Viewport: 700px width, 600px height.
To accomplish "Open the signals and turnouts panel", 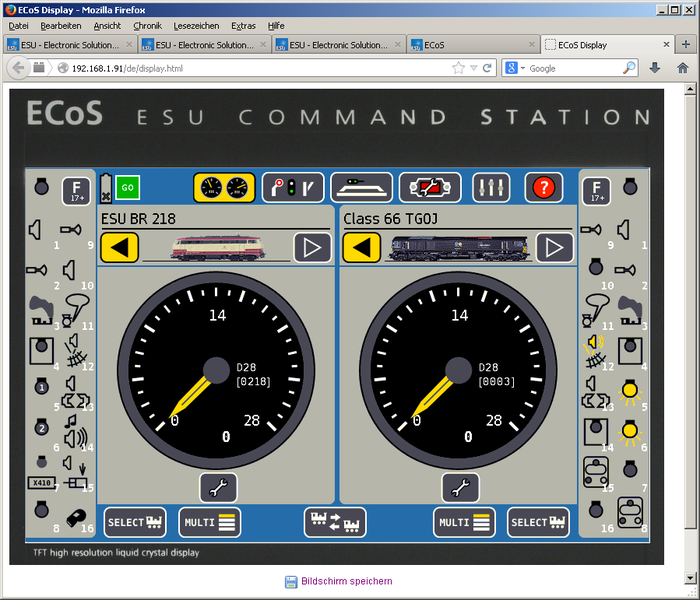I will coord(293,188).
